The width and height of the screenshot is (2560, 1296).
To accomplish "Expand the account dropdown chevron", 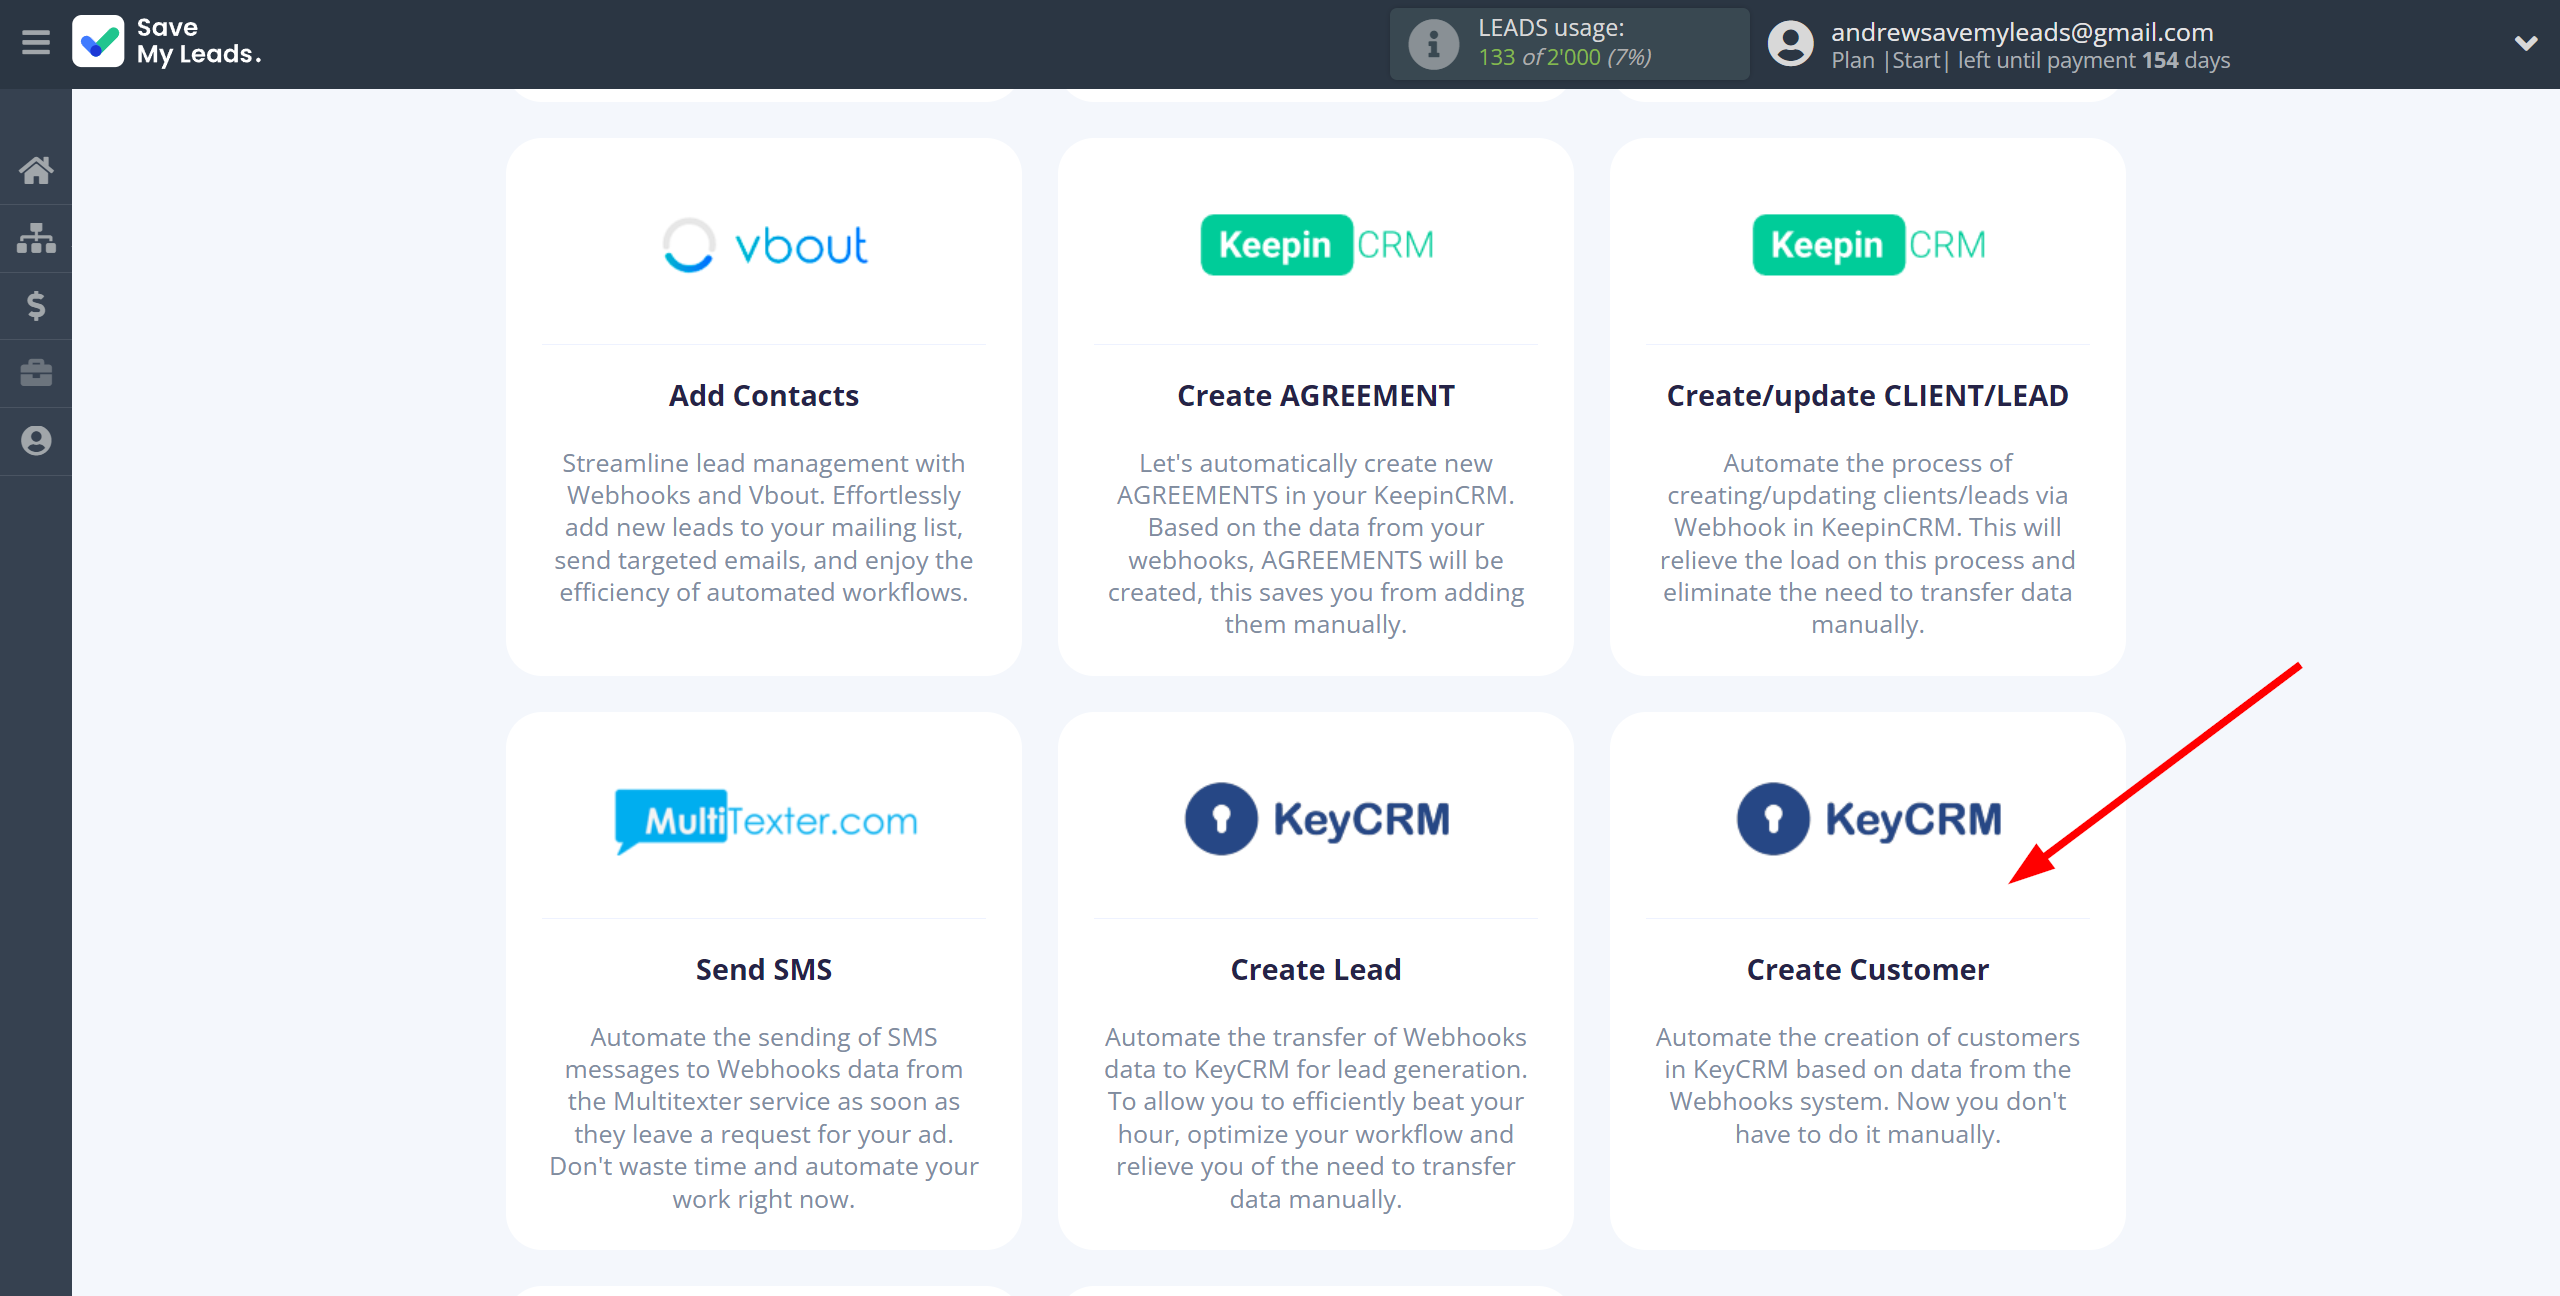I will pos(2526,43).
